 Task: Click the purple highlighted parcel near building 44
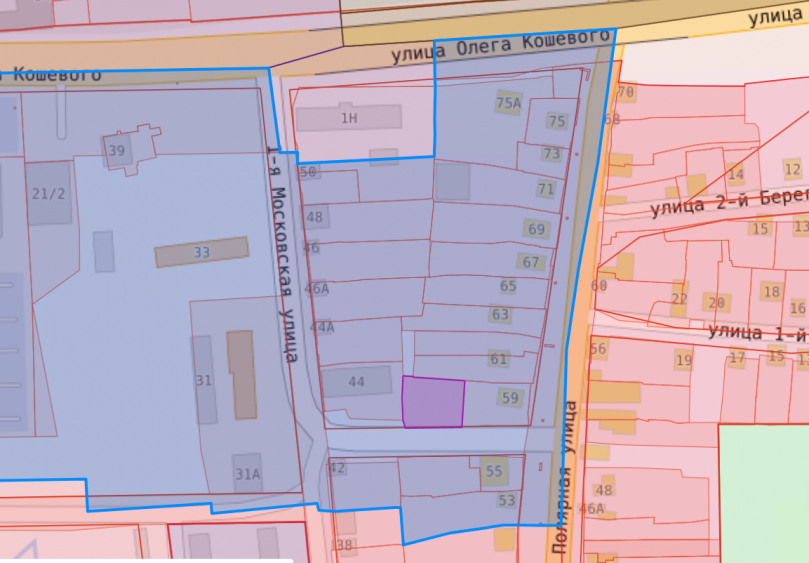tap(433, 403)
